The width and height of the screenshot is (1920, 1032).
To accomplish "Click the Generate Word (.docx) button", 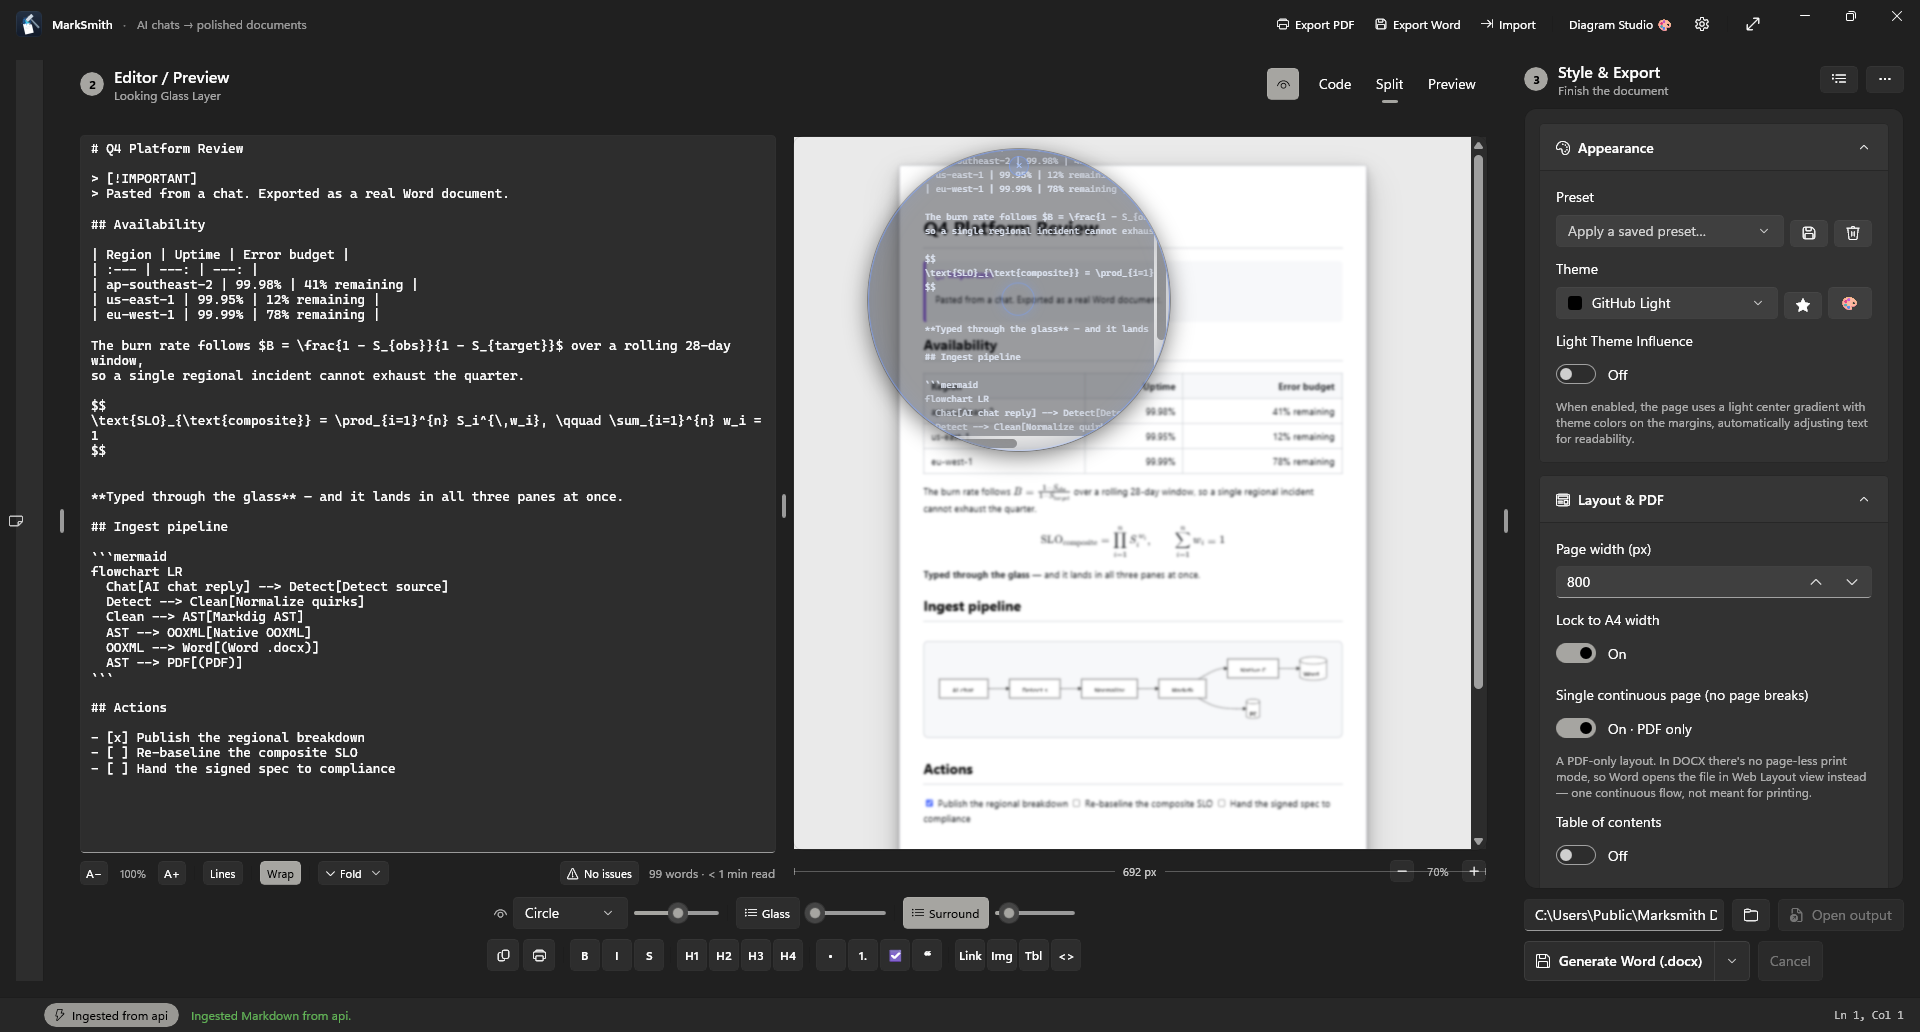I will tap(1620, 961).
